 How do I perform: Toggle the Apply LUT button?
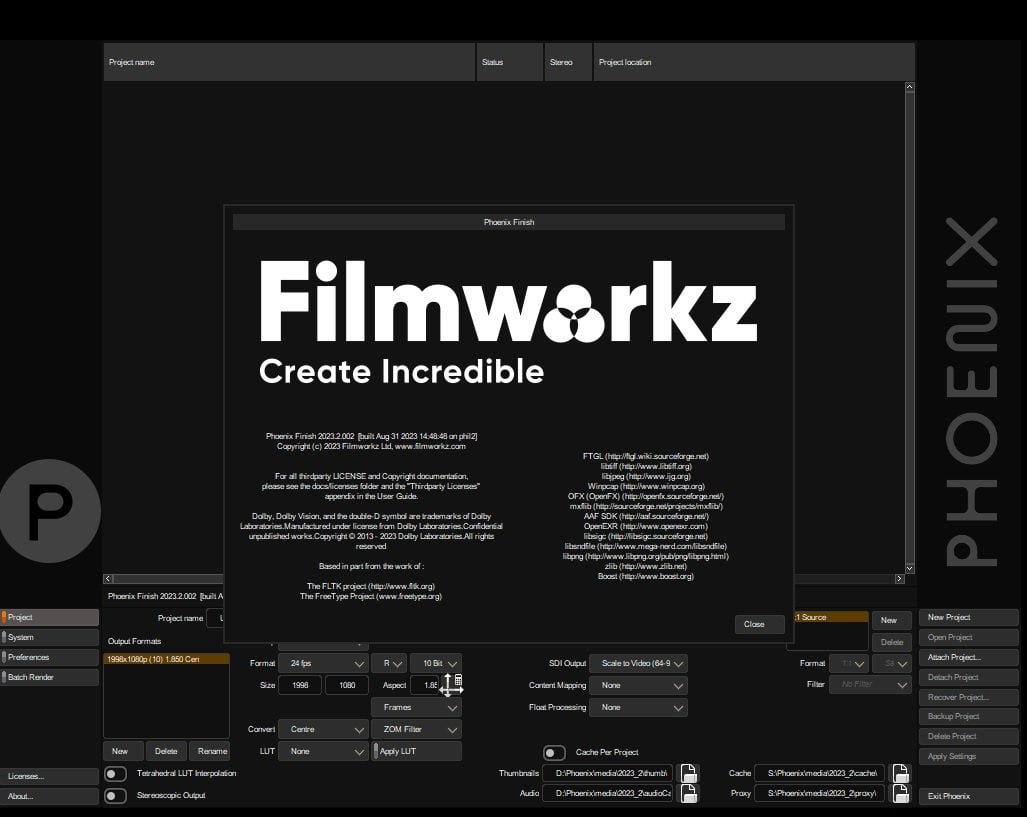pos(417,751)
